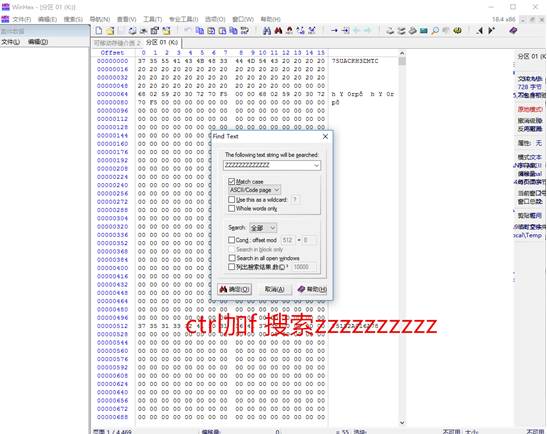547x434 pixels.
Task: Click the Copy block toolbar icon
Action: point(200,31)
